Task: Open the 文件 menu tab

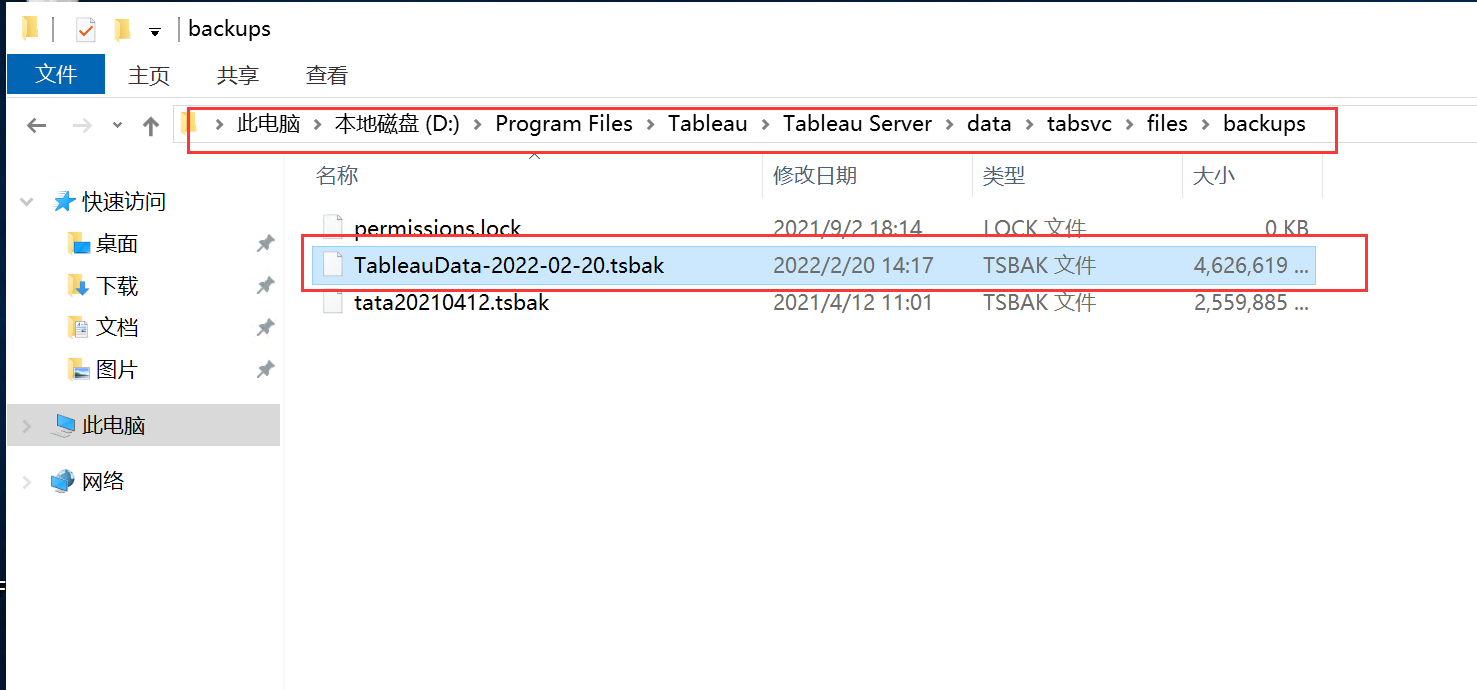Action: point(56,75)
